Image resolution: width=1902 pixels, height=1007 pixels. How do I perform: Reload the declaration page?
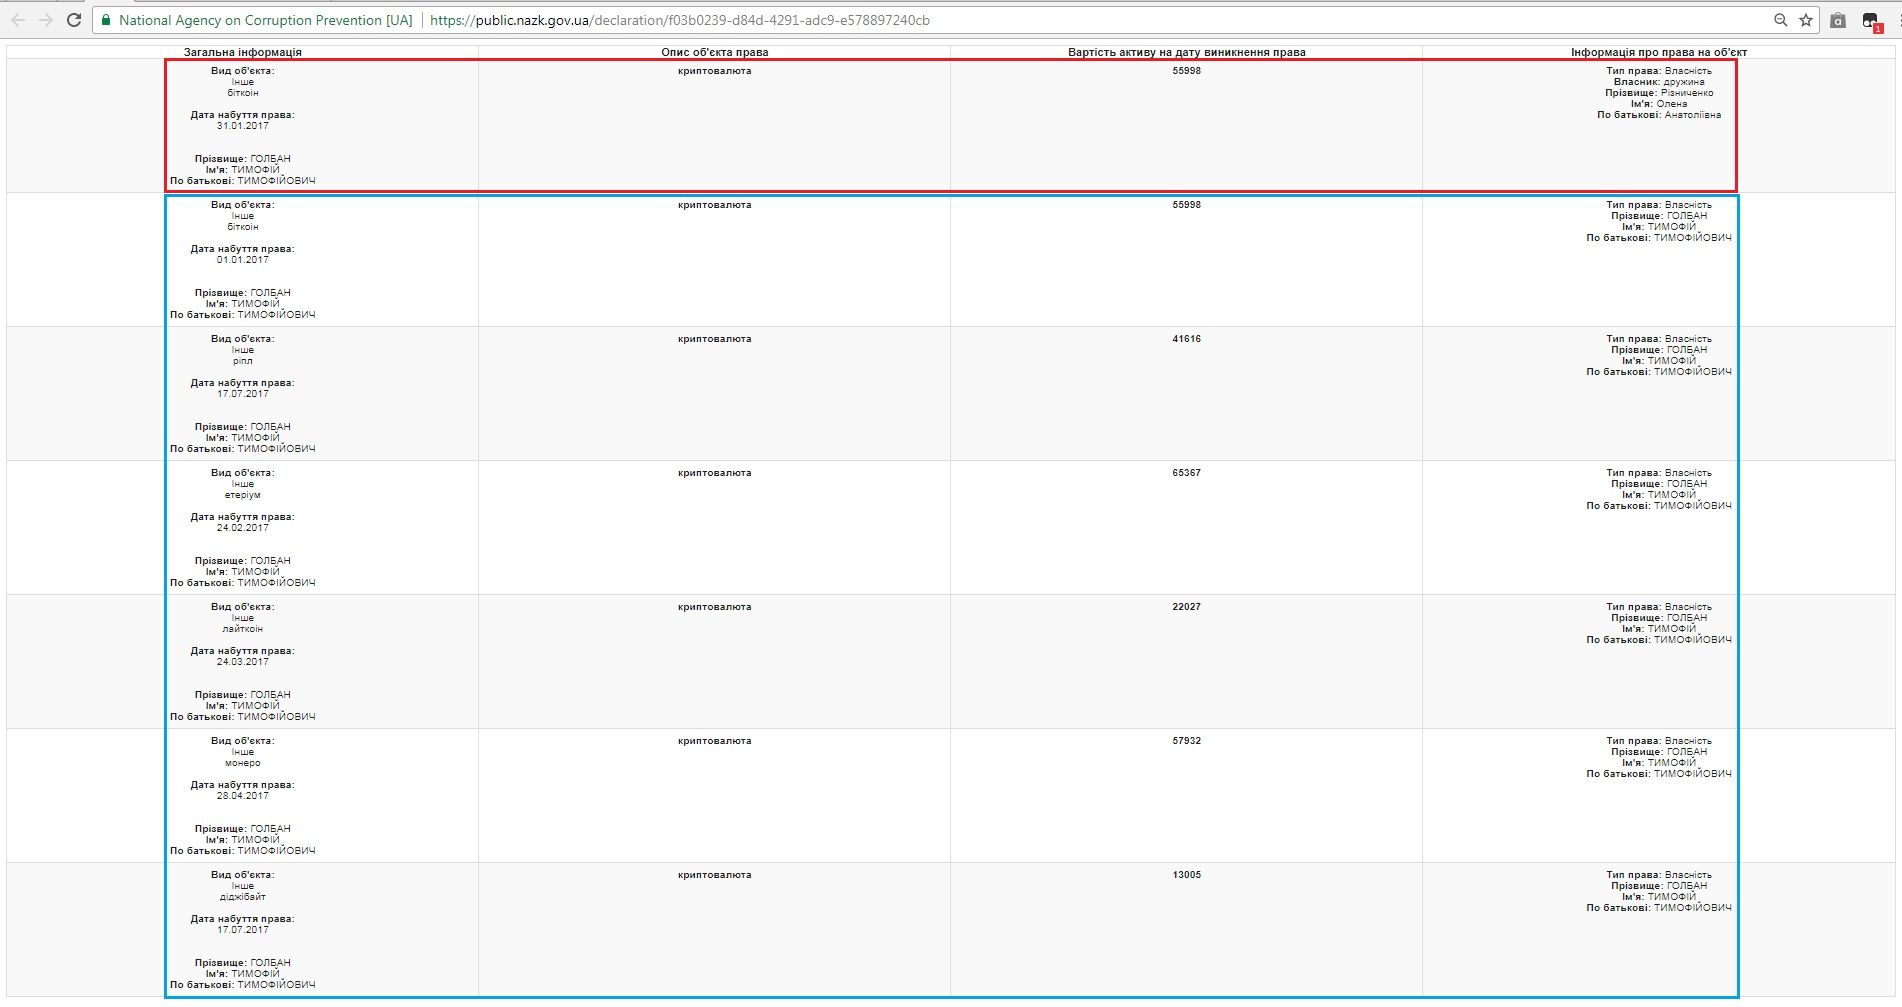click(x=74, y=20)
